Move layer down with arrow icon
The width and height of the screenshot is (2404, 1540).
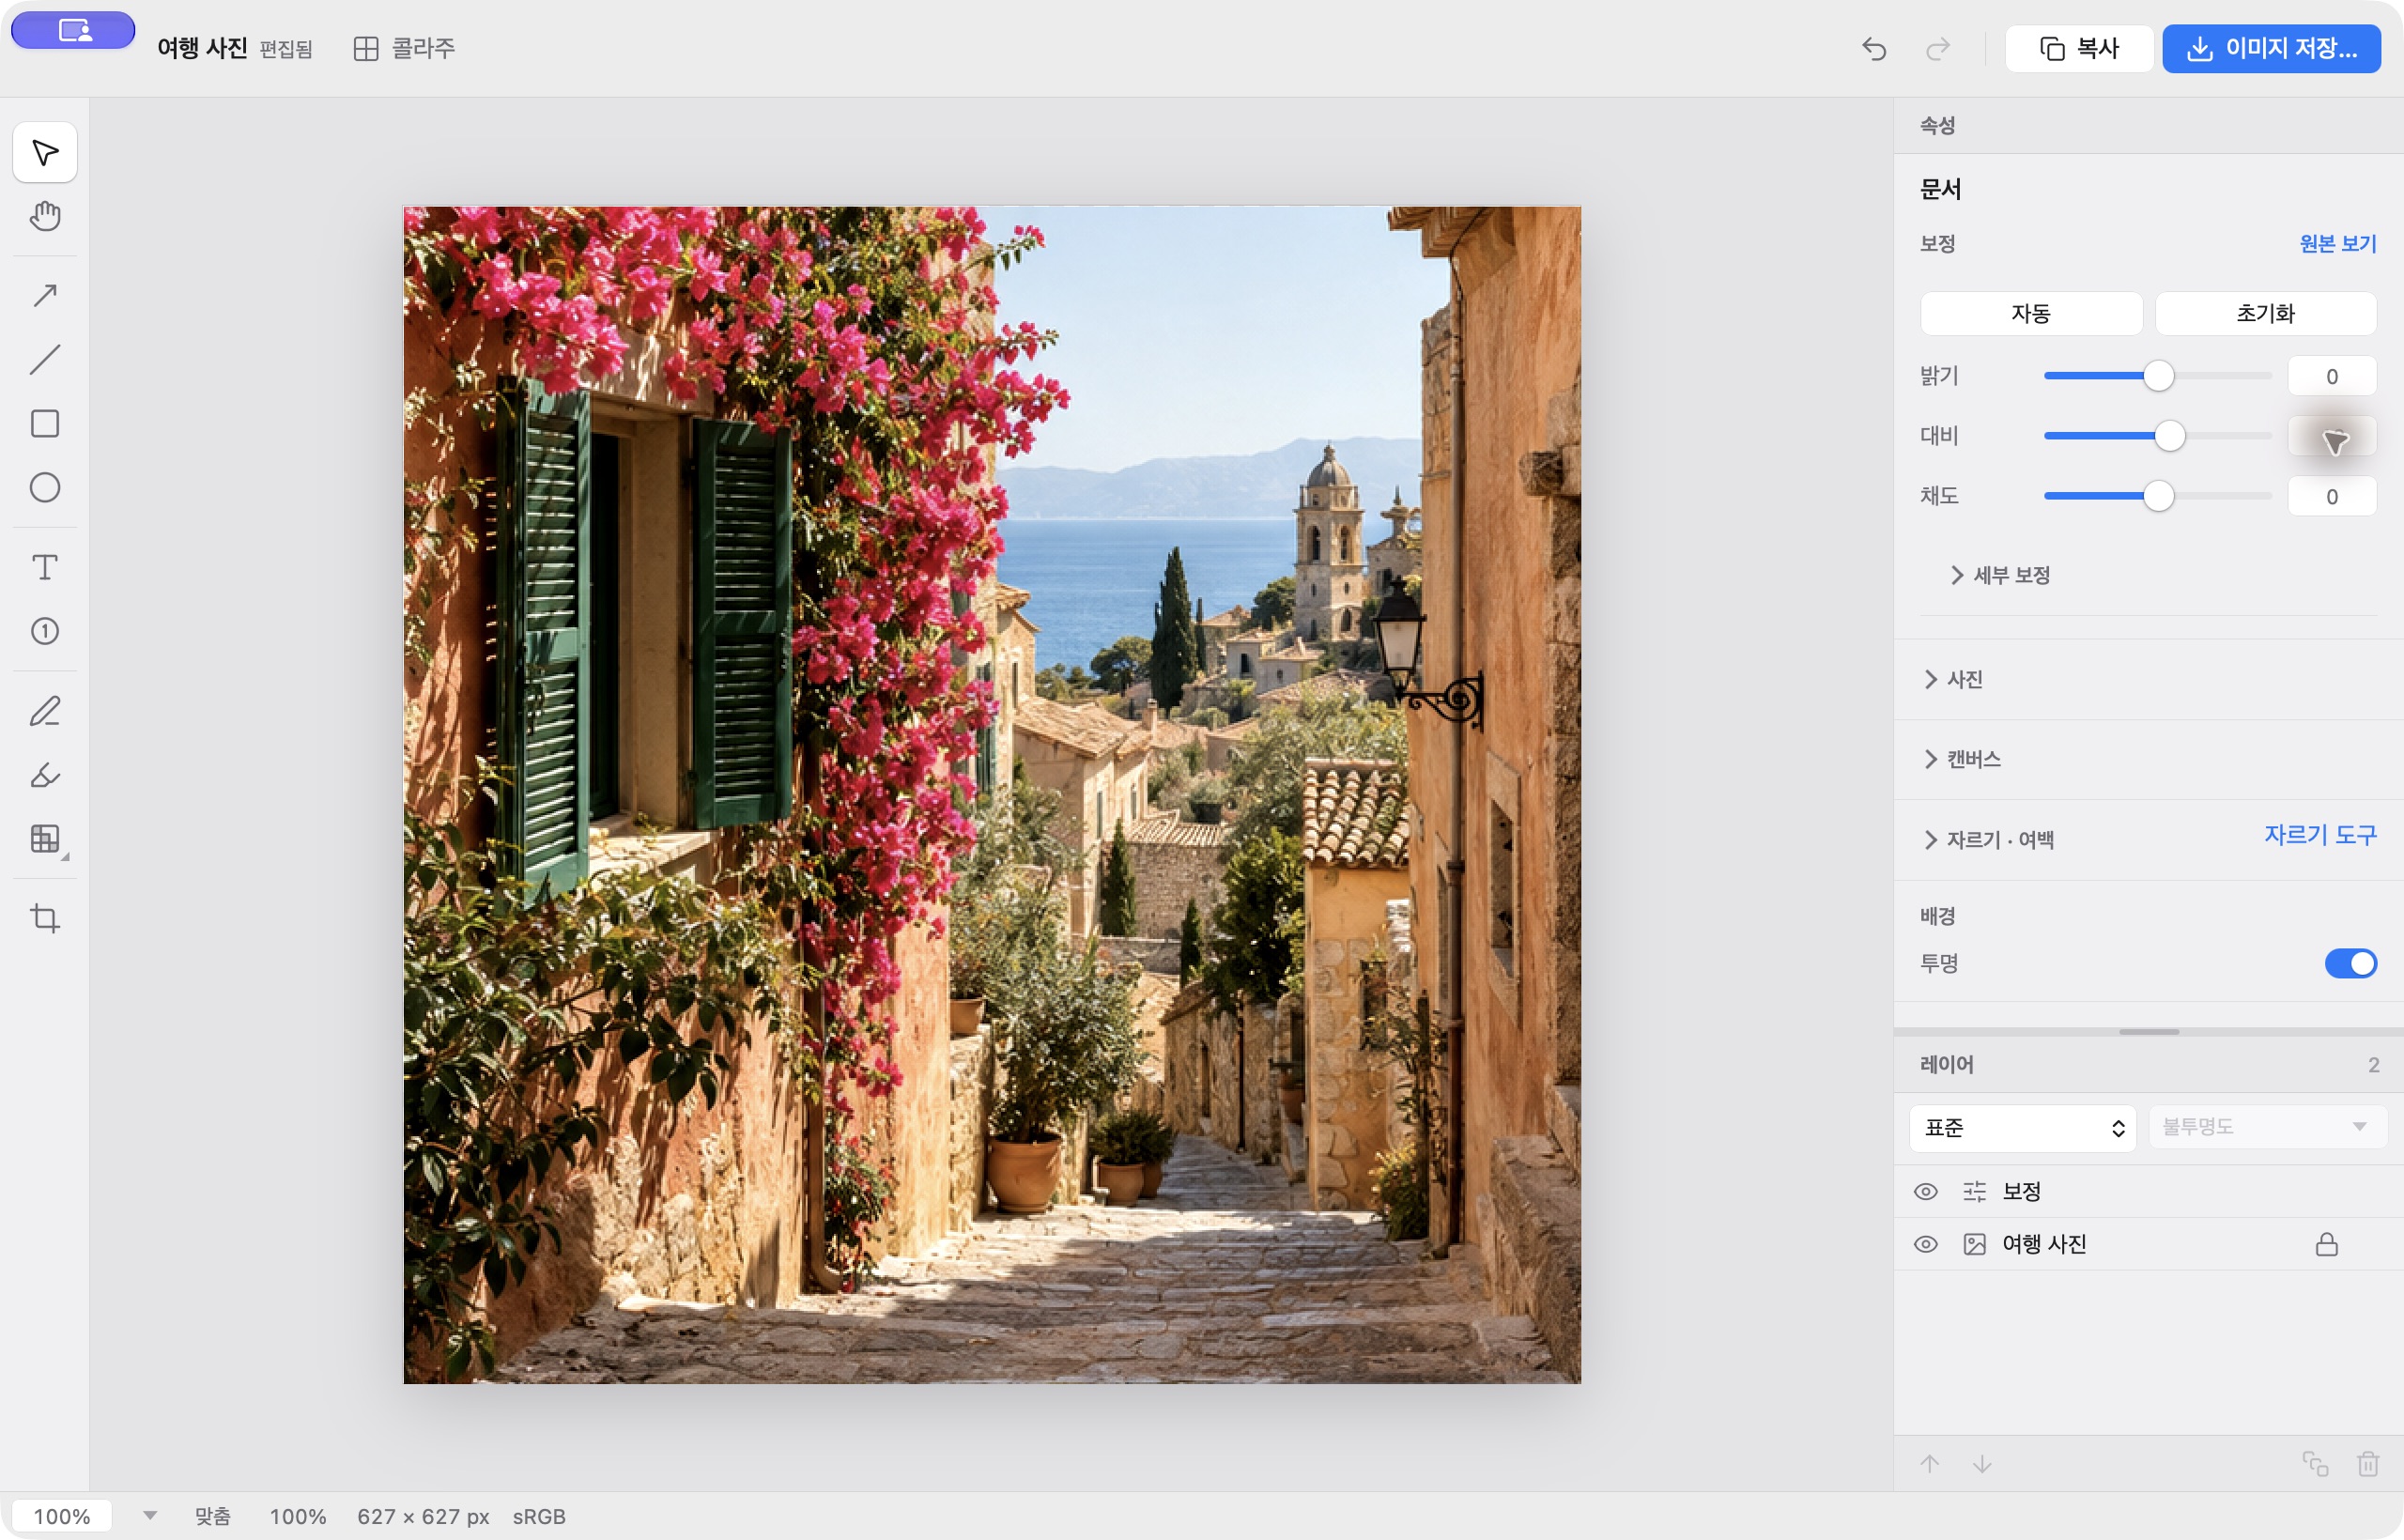(x=1982, y=1464)
